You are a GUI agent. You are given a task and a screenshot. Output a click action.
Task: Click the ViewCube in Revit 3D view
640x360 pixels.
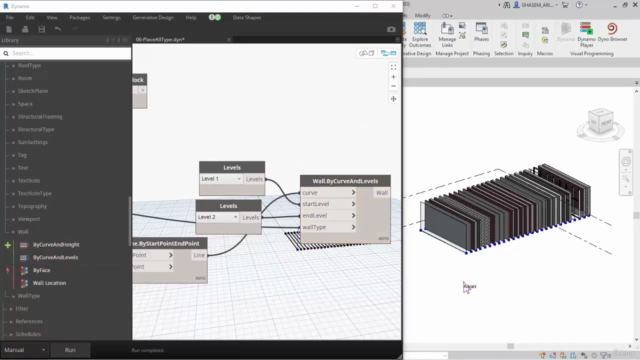pos(601,122)
